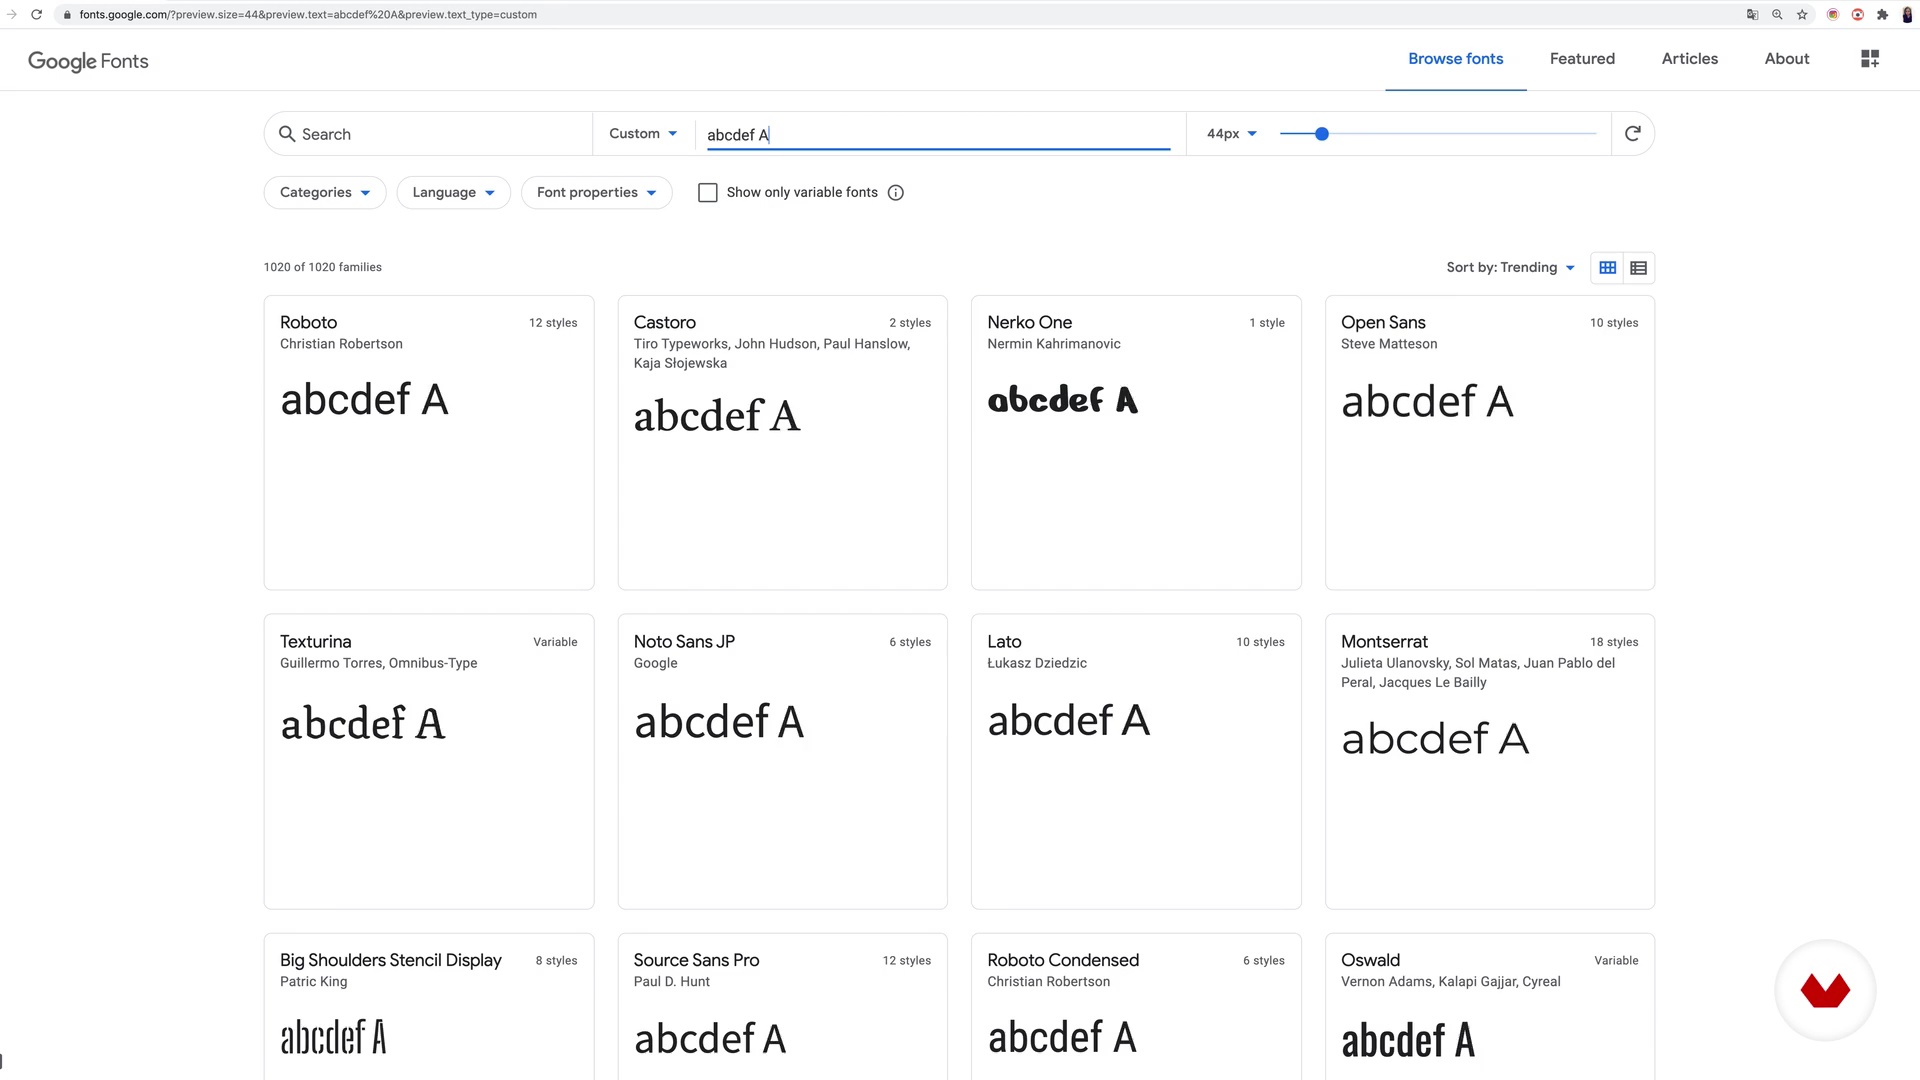Click '18 styles' on Montserrat card
1920x1080 pixels.
click(x=1614, y=642)
